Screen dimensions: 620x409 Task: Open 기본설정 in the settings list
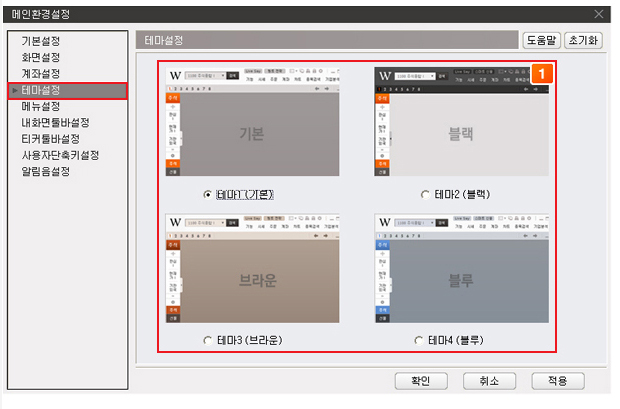[41, 42]
